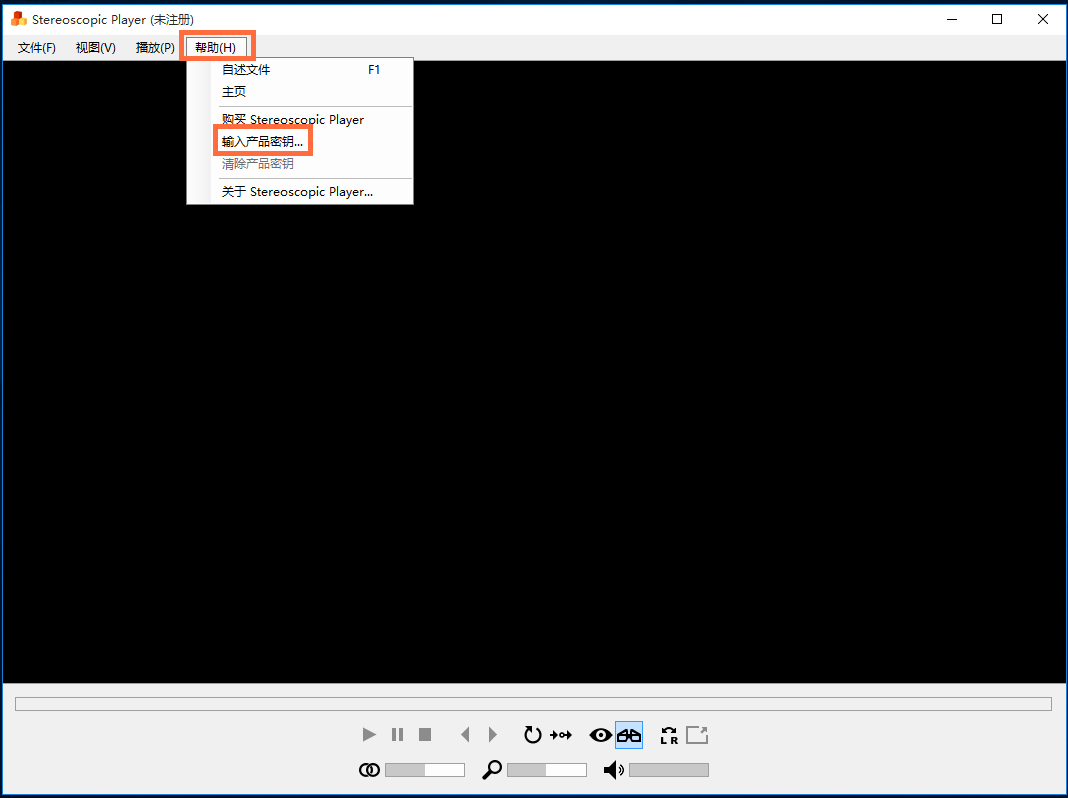Select 输入产品密钥... menu entry
Viewport: 1068px width, 798px height.
point(300,142)
